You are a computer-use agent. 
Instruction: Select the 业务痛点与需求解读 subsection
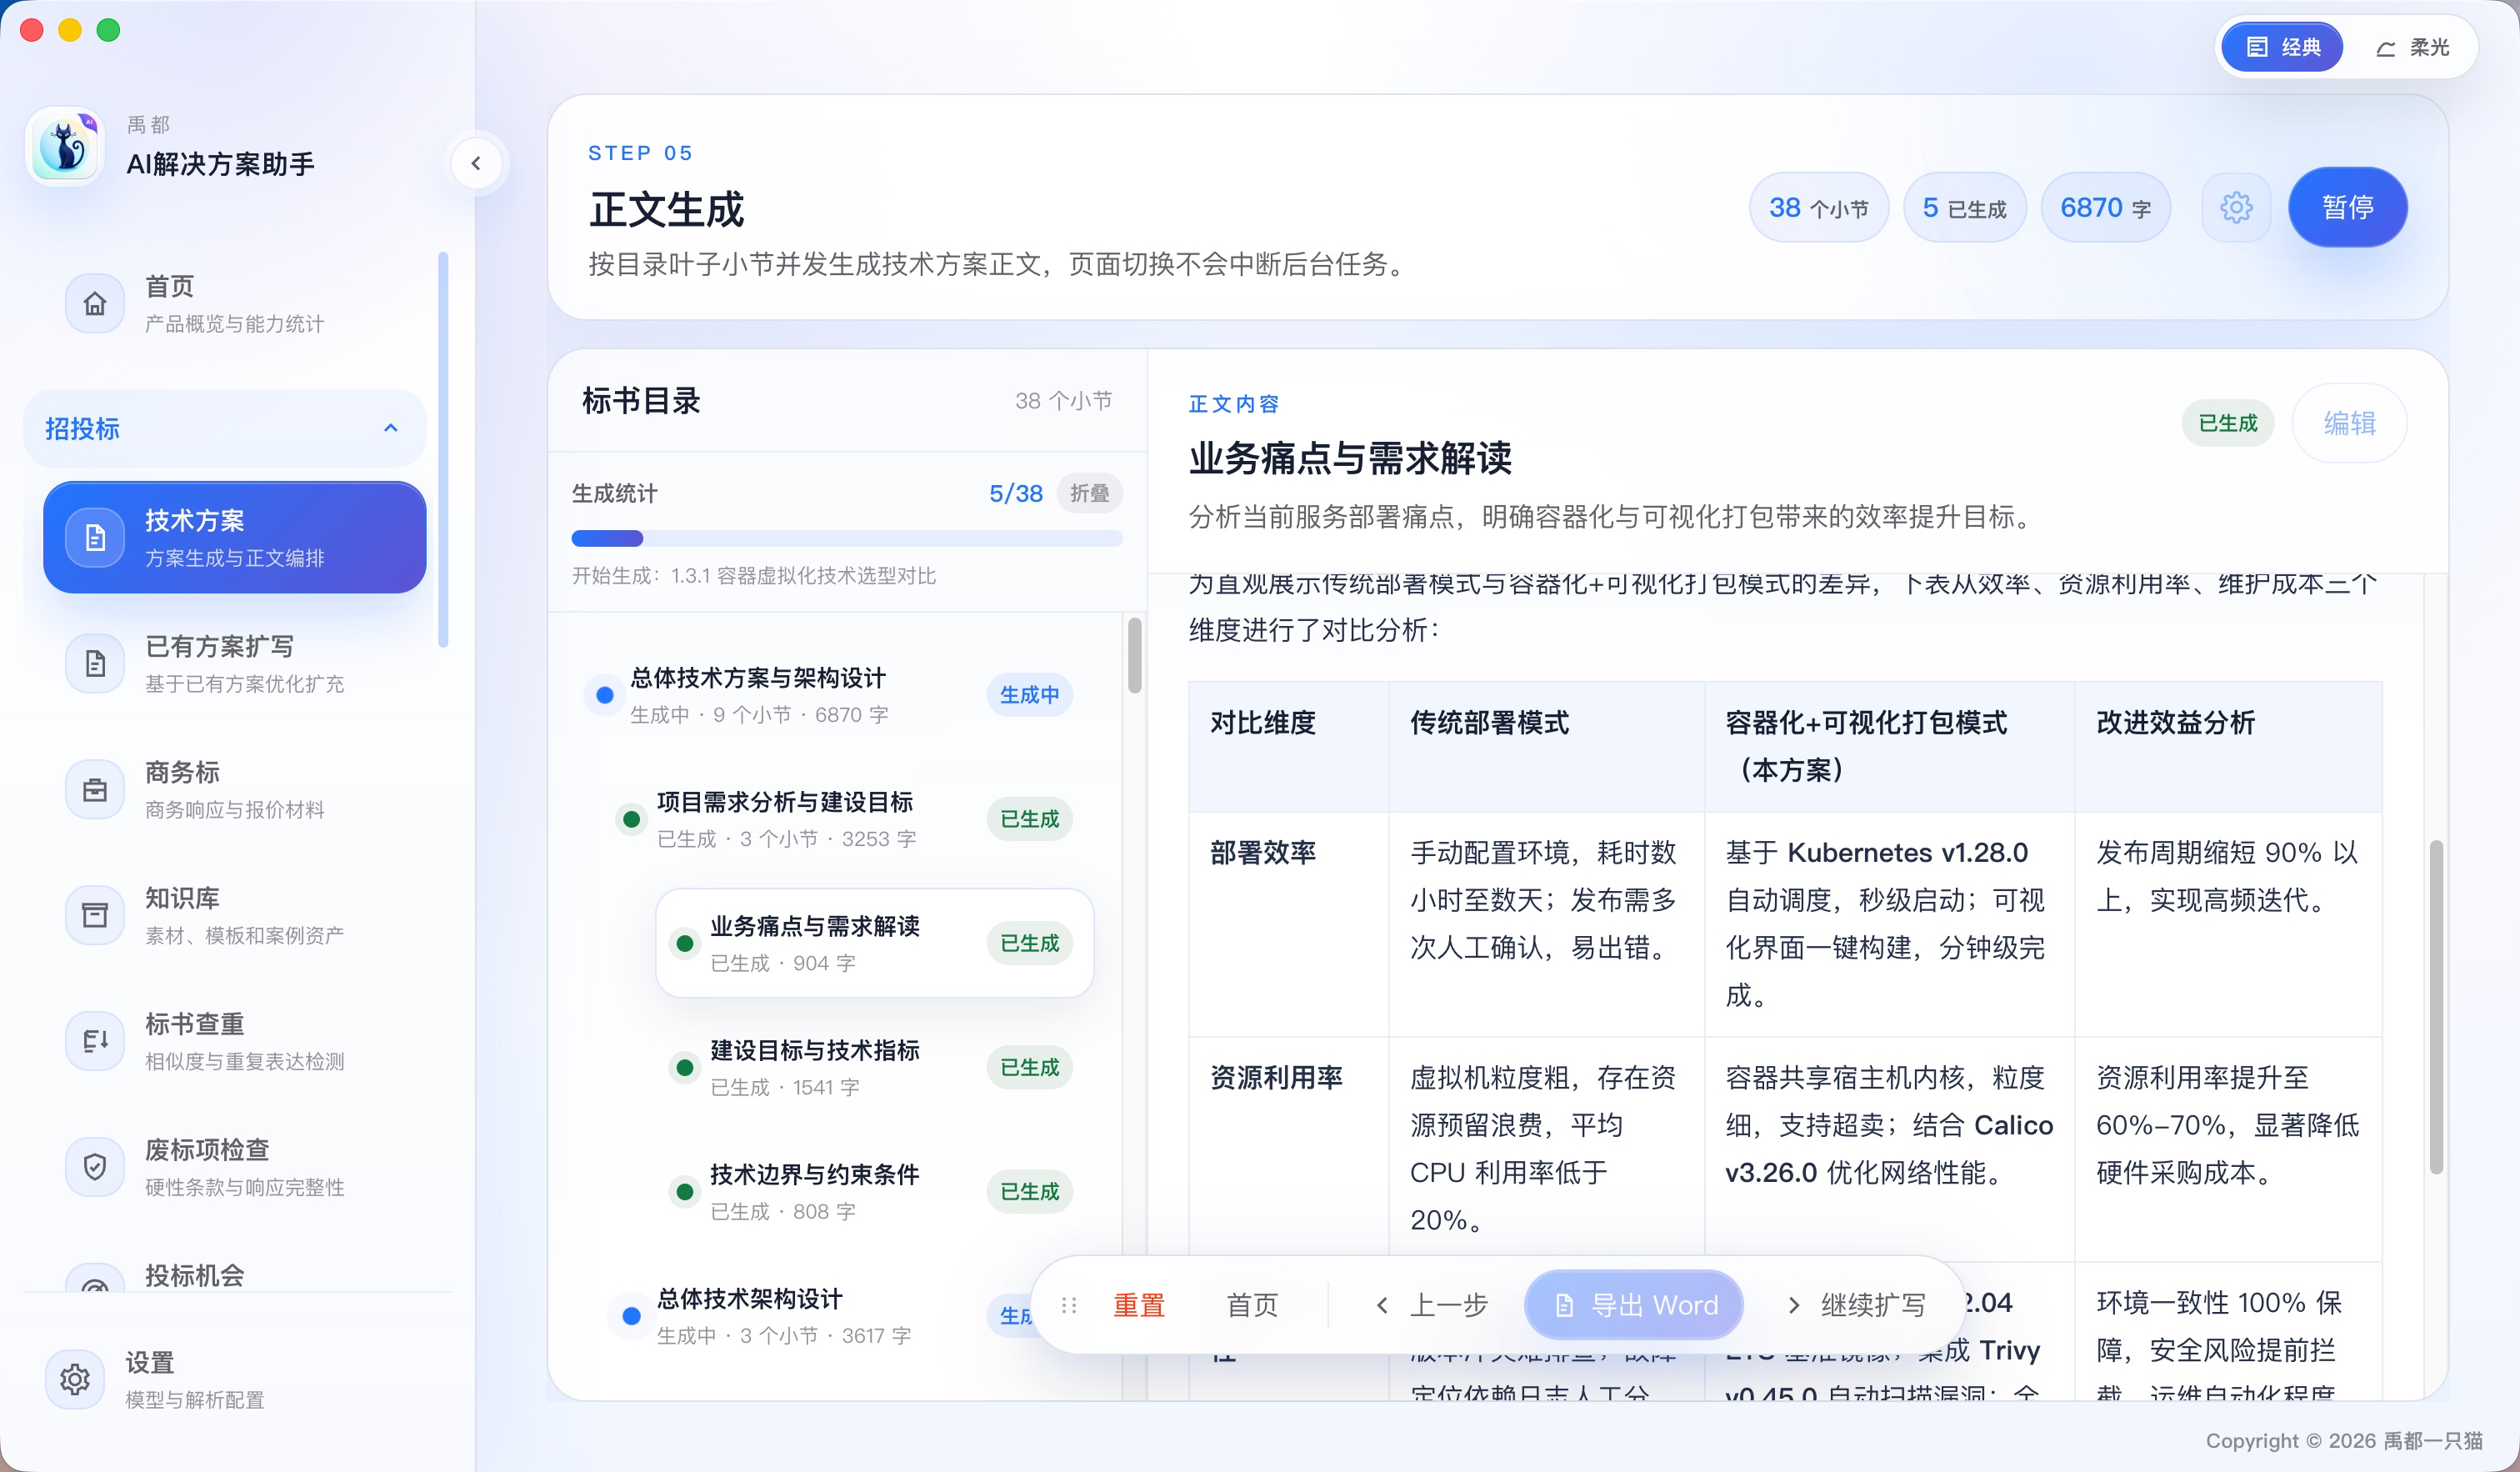point(875,943)
